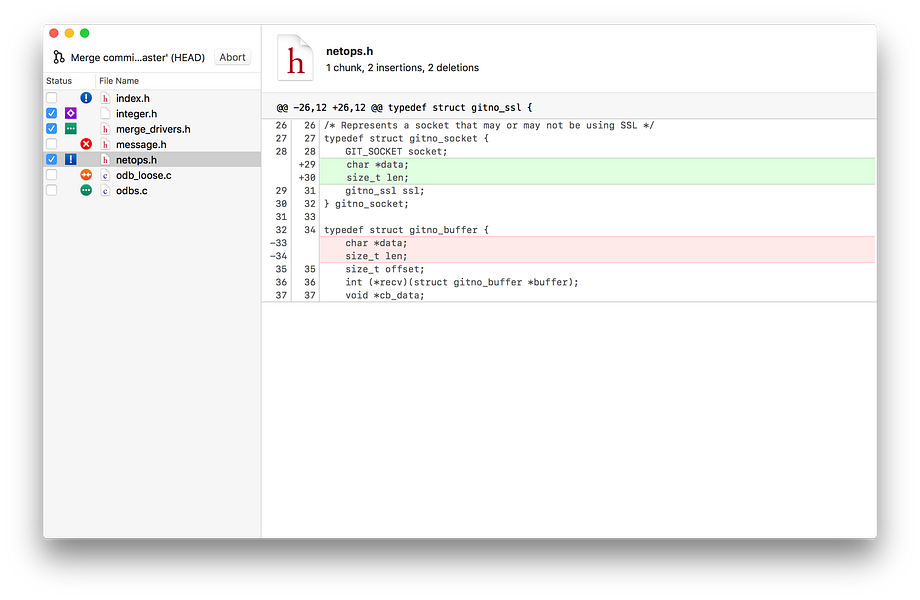Select merge_drivers.h in the file list
The height and width of the screenshot is (600, 920).
[152, 128]
